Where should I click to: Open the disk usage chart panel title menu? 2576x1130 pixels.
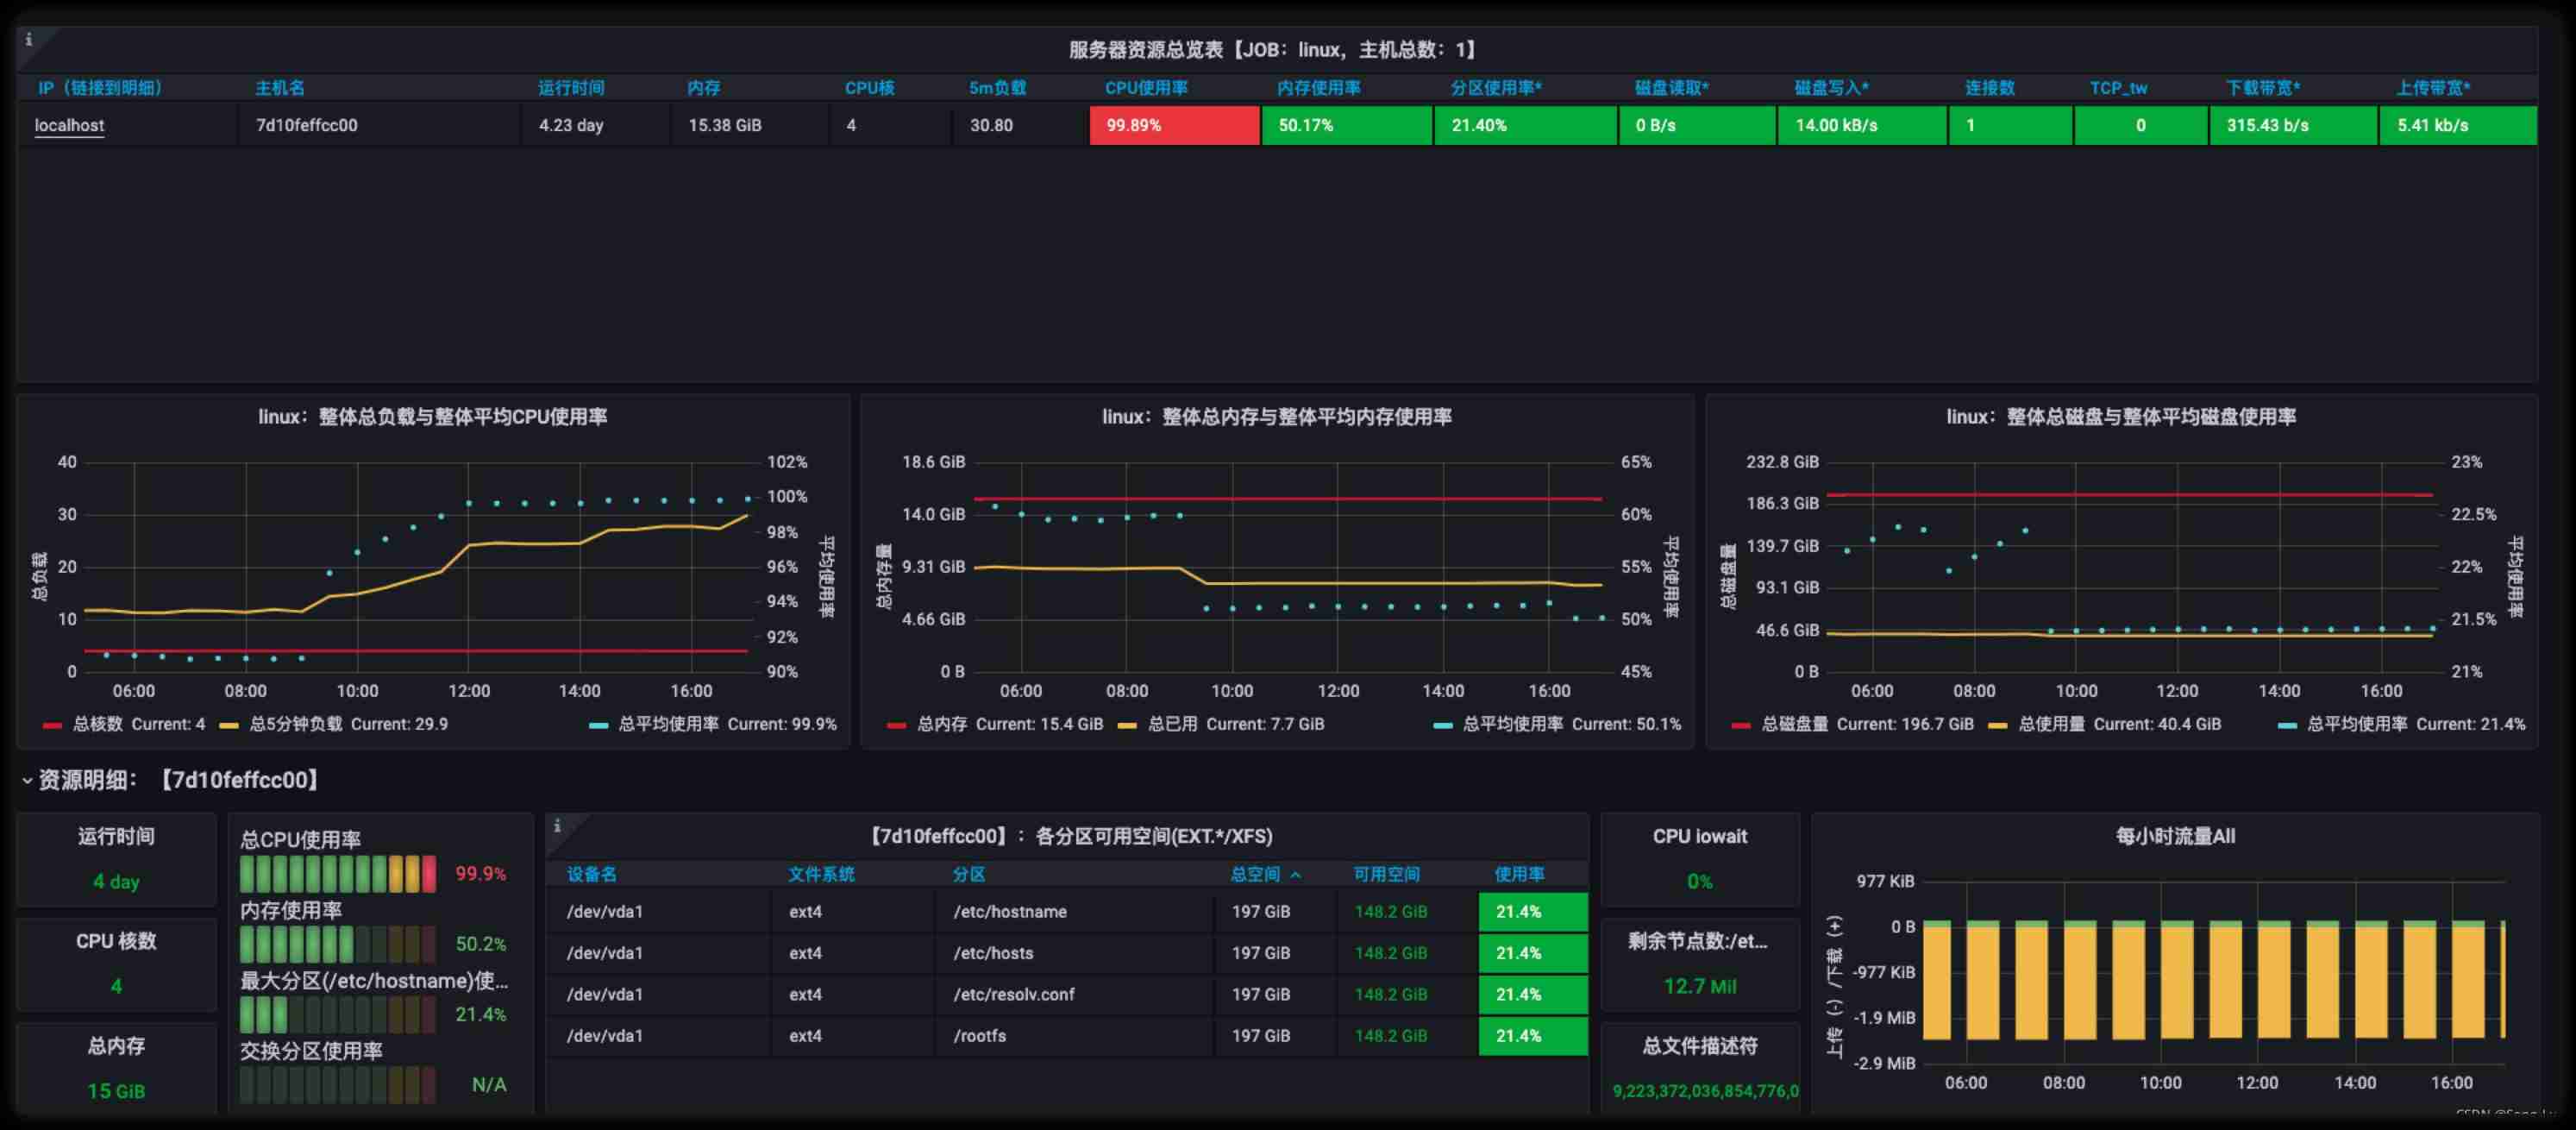(2120, 417)
